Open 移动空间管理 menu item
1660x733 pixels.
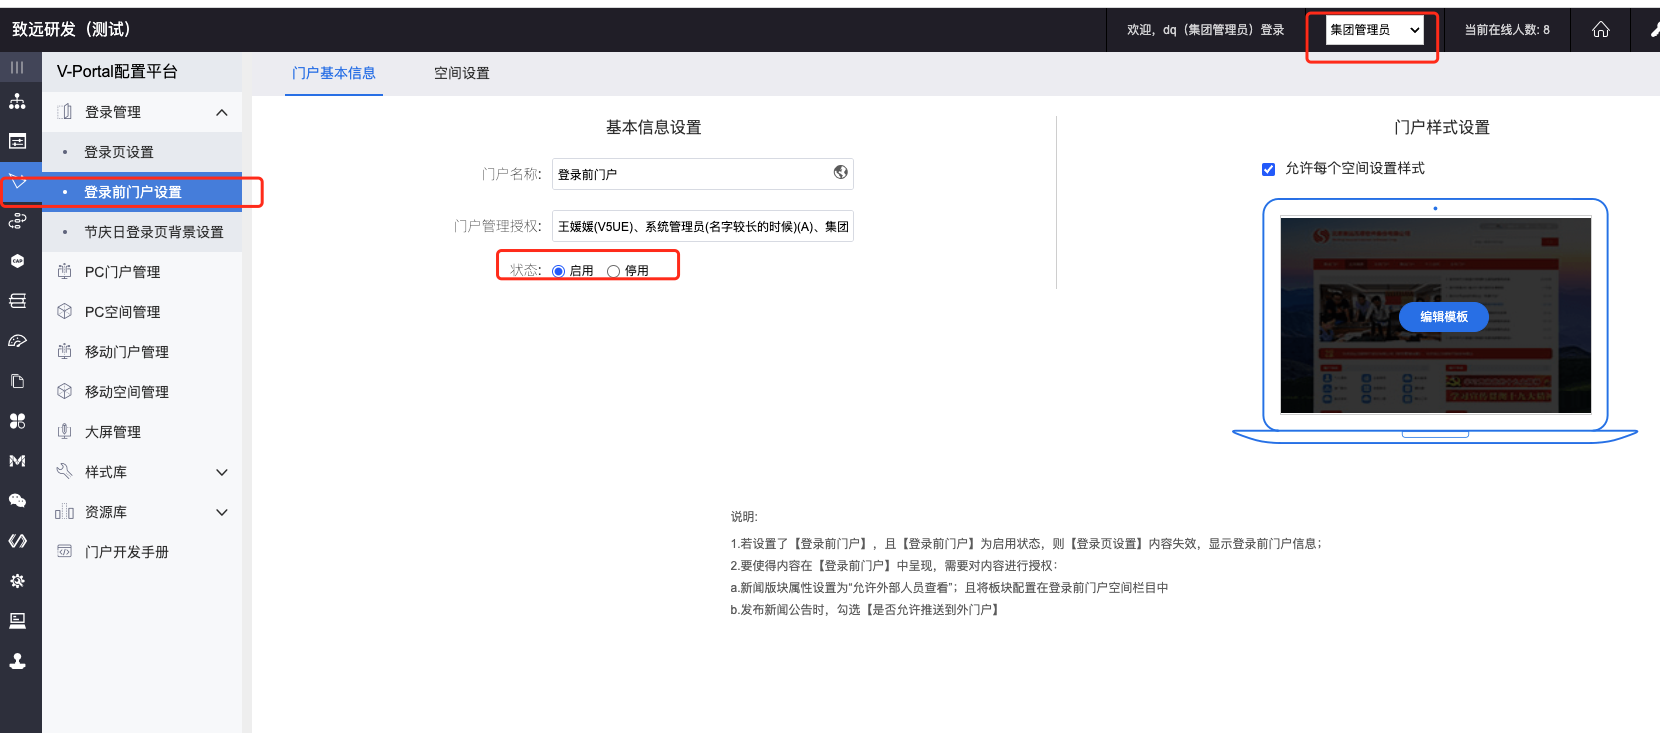pyautogui.click(x=142, y=392)
